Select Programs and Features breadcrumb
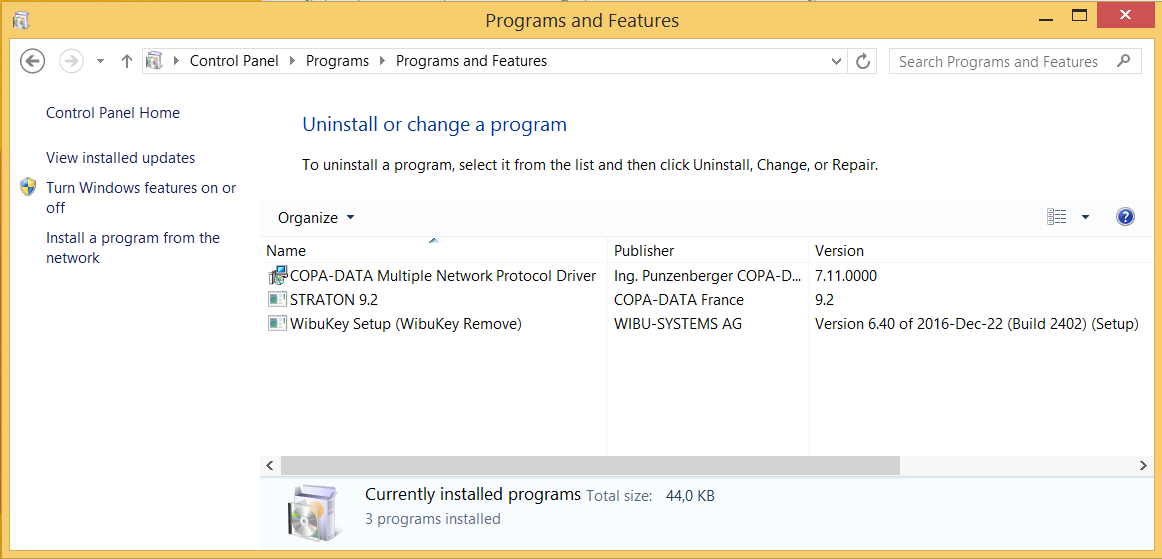Viewport: 1162px width, 559px height. point(471,61)
